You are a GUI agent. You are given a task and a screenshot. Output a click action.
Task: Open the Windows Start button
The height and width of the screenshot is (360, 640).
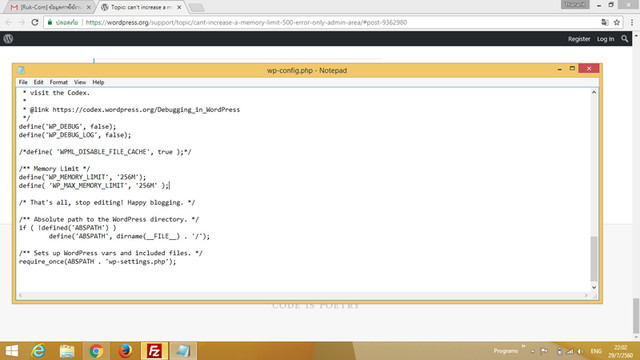[12, 351]
